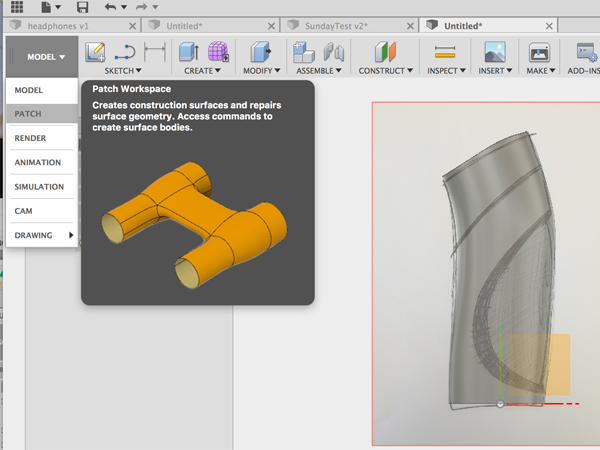
Task: Close the headphones v1 tab
Action: [132, 26]
